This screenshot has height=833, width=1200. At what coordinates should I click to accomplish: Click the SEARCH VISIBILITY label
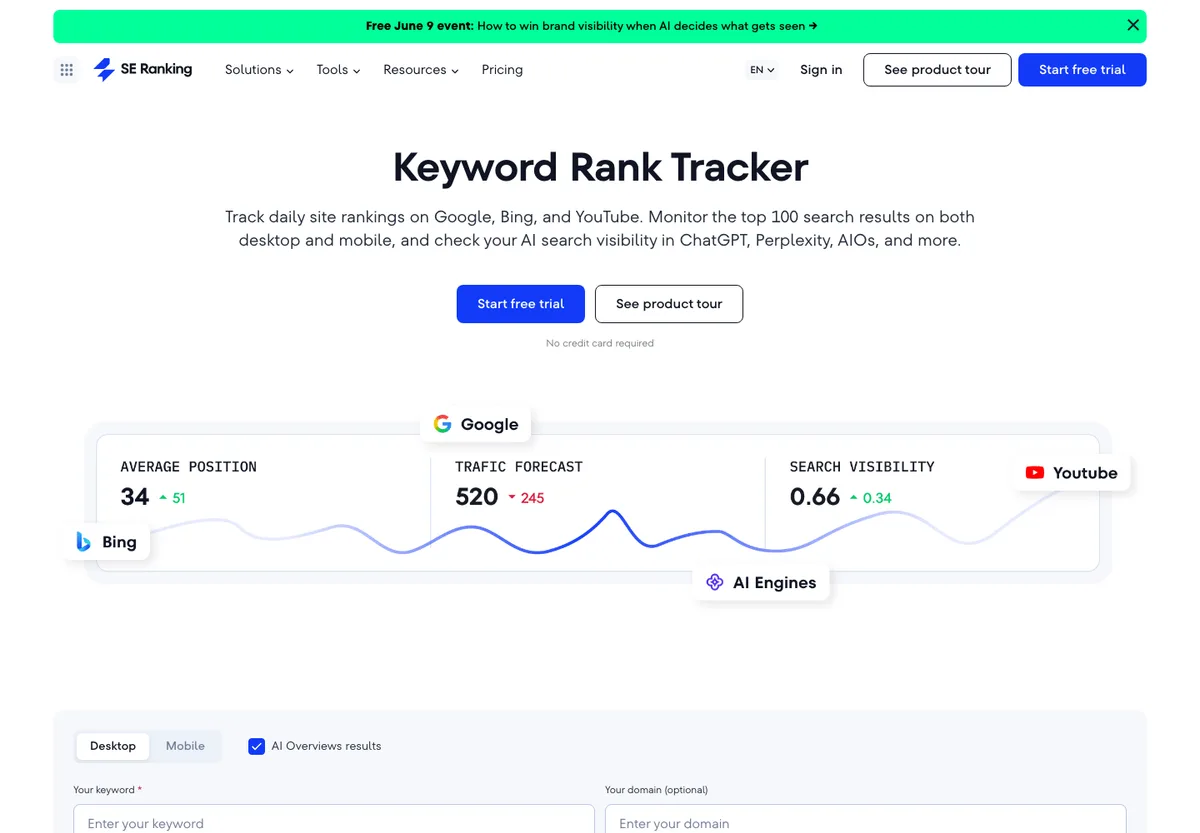point(862,467)
